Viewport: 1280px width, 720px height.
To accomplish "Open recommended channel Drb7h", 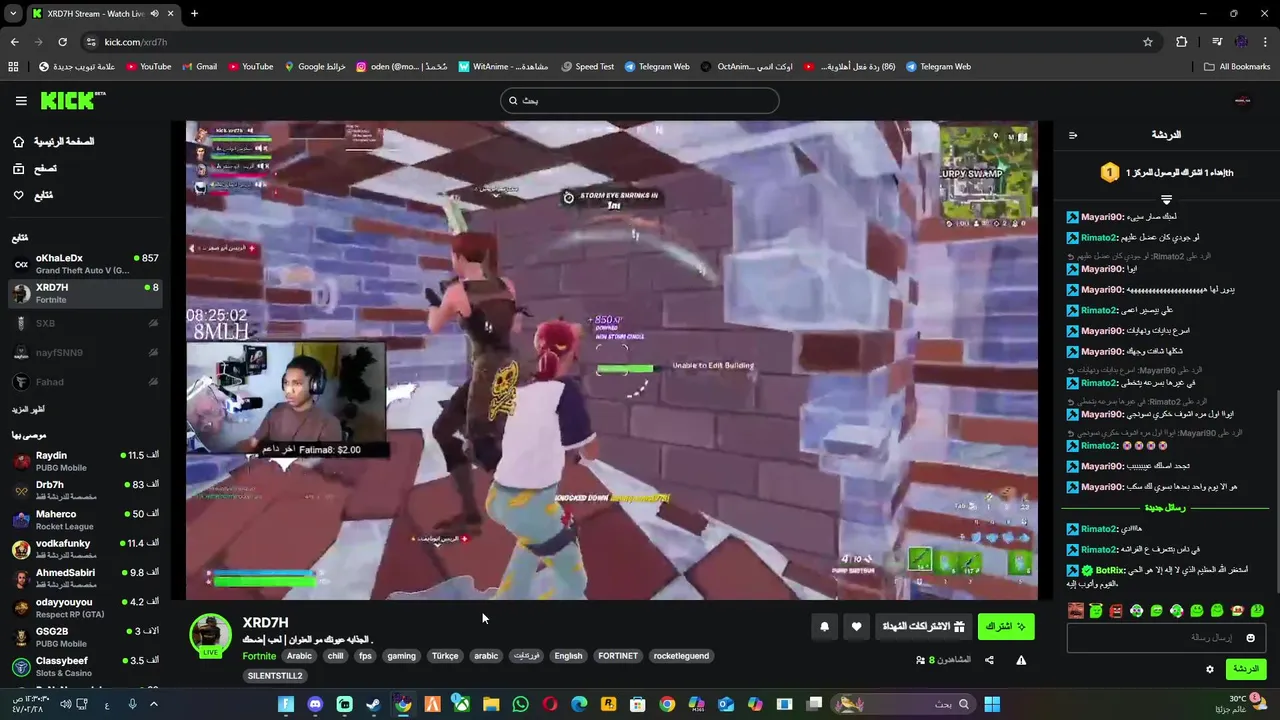I will click(85, 490).
